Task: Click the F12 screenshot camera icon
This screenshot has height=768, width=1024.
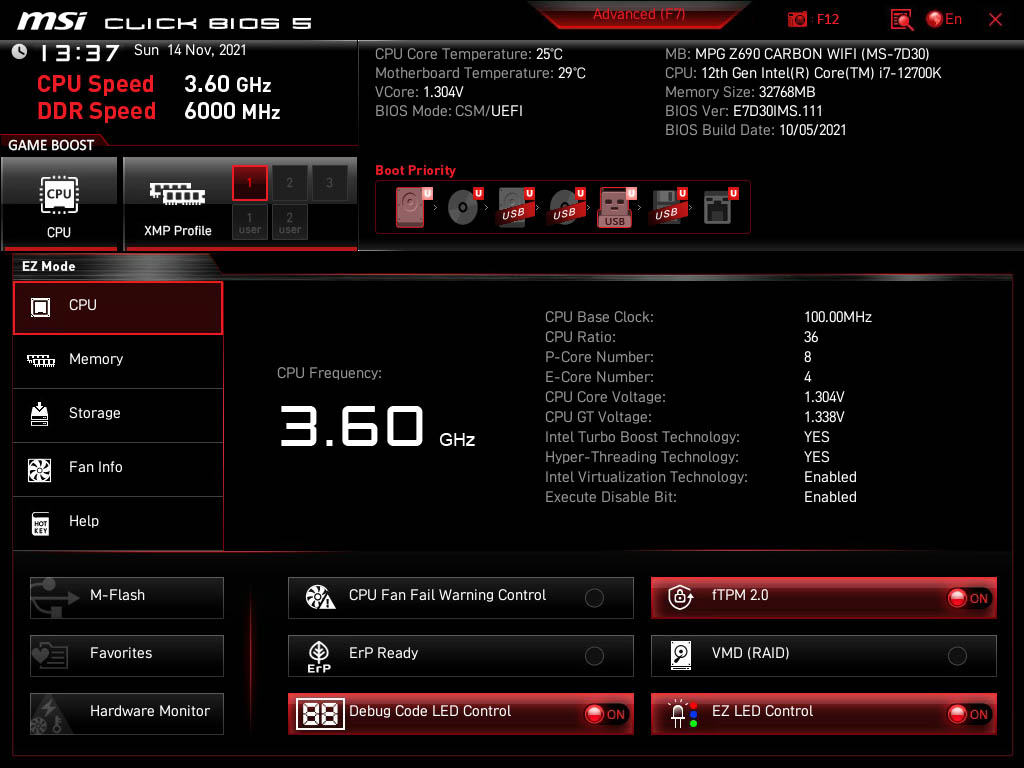Action: point(798,19)
